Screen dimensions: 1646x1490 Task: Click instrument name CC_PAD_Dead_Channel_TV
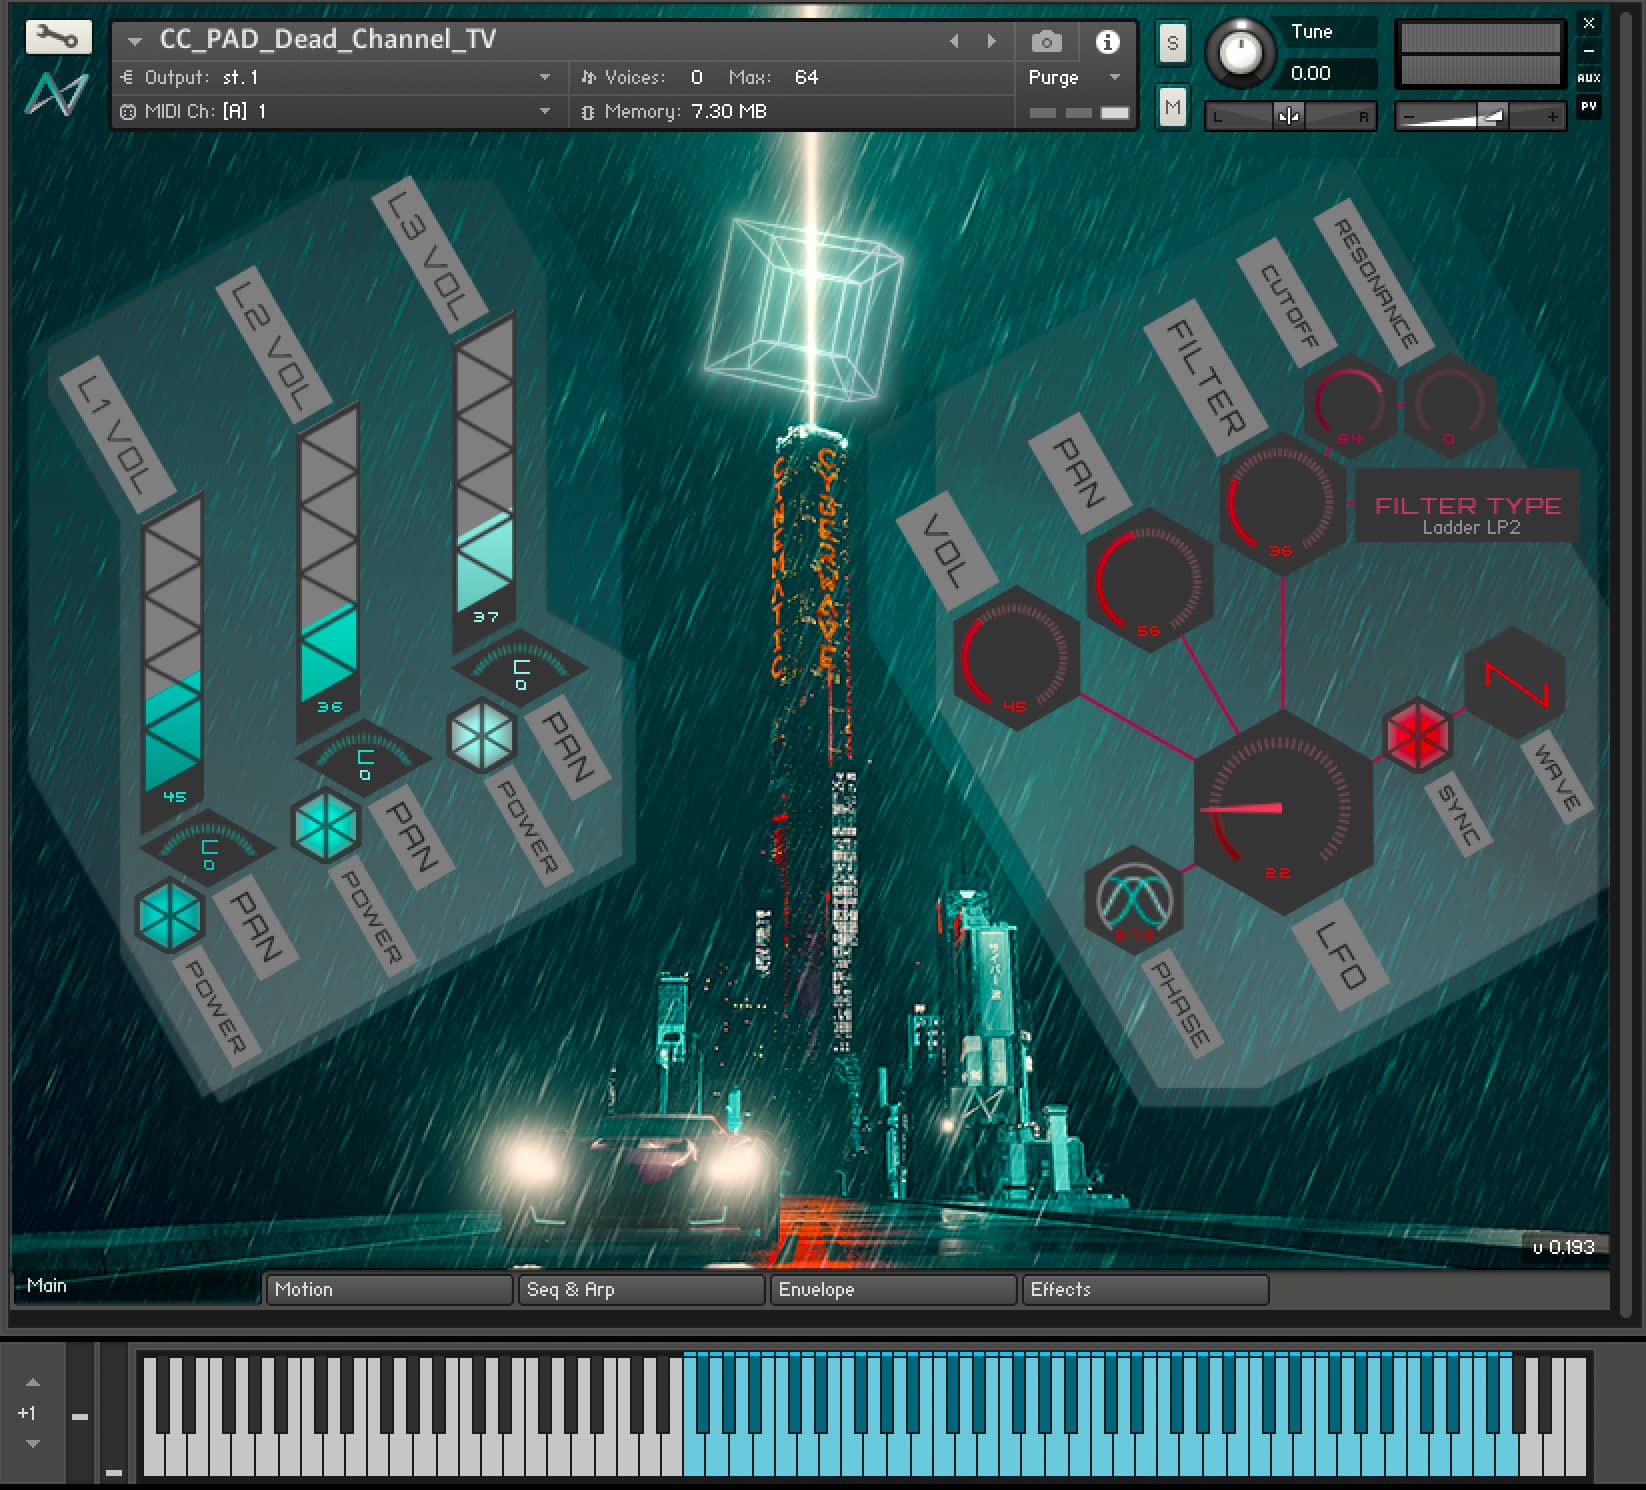point(328,40)
